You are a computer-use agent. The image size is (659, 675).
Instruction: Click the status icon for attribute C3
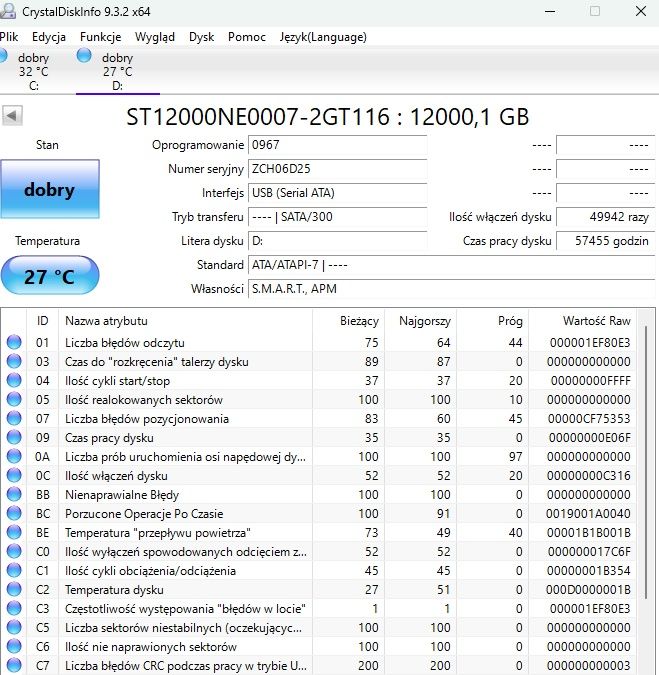[14, 608]
